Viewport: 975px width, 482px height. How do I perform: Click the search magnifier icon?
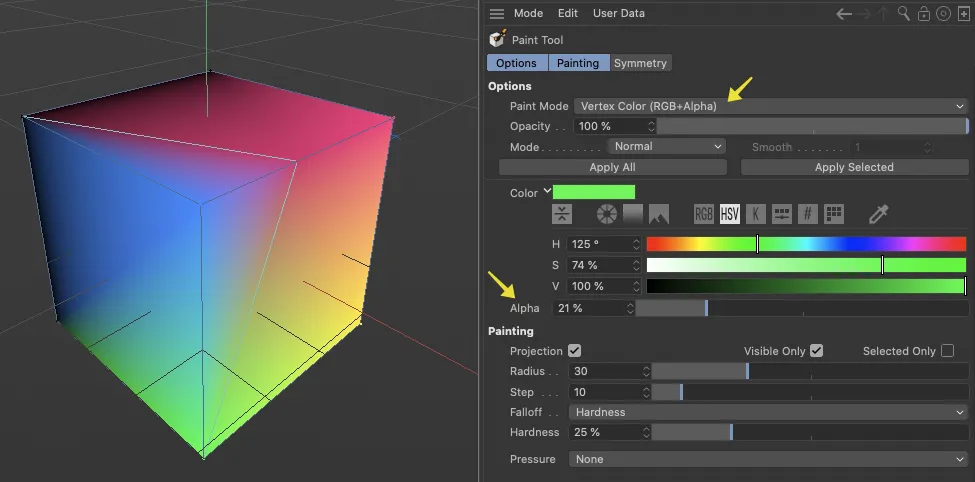904,14
